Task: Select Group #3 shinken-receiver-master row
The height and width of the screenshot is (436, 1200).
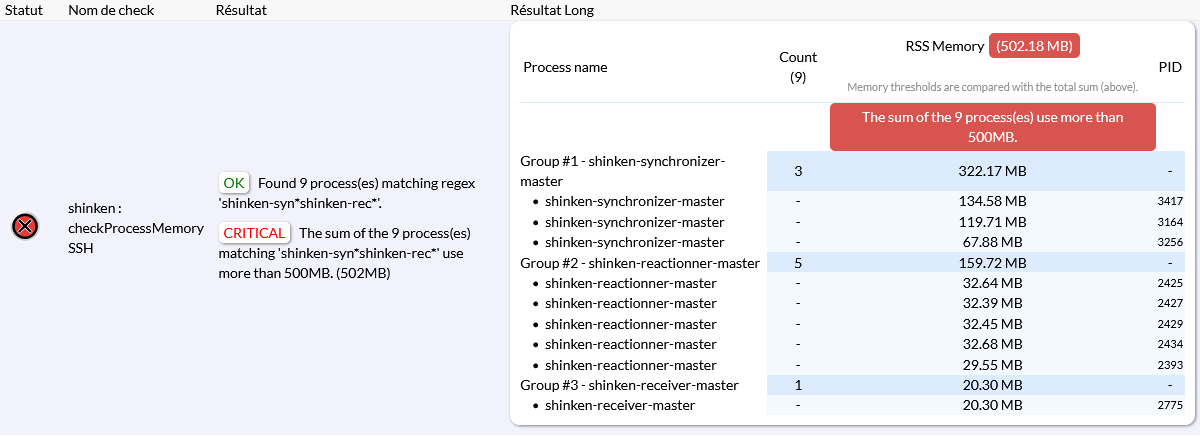Action: [629, 385]
